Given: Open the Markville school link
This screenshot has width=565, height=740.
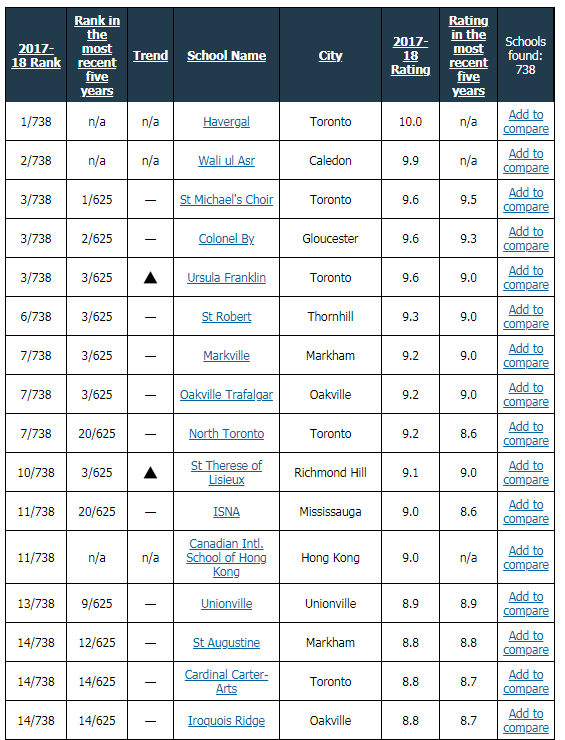Looking at the screenshot, I should tap(227, 356).
